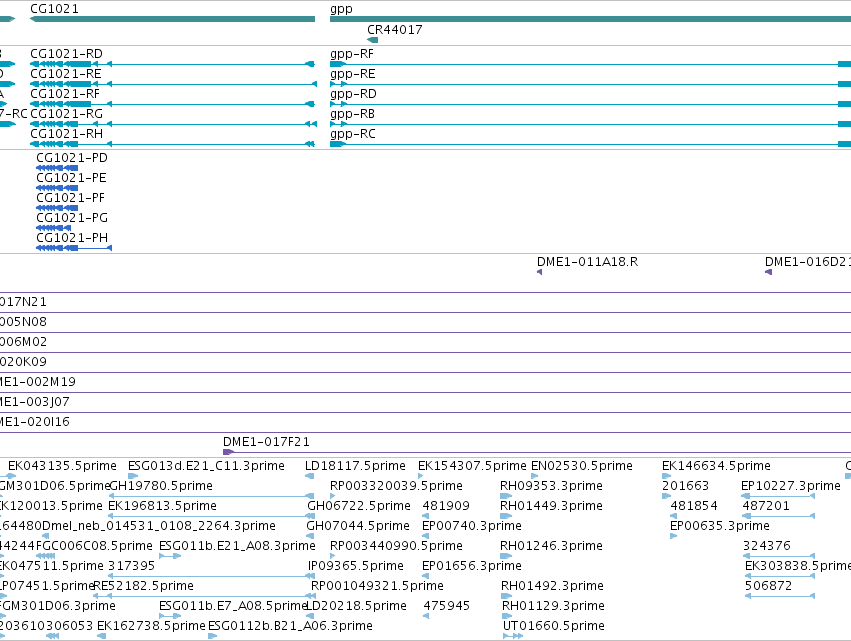851x641 pixels.
Task: Select the feature labeled 324376
Action: pyautogui.click(x=766, y=546)
